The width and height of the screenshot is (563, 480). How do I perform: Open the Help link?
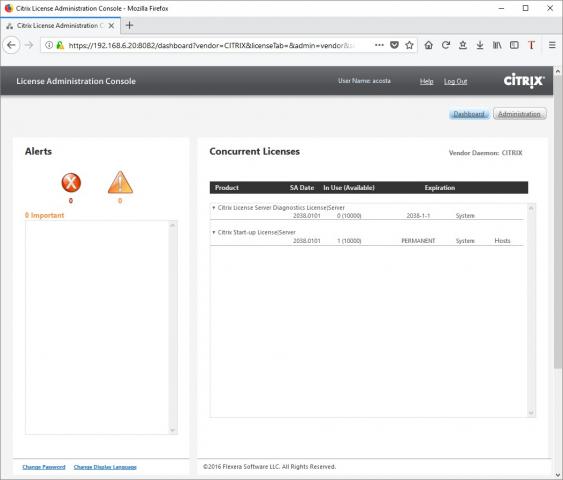tap(427, 81)
